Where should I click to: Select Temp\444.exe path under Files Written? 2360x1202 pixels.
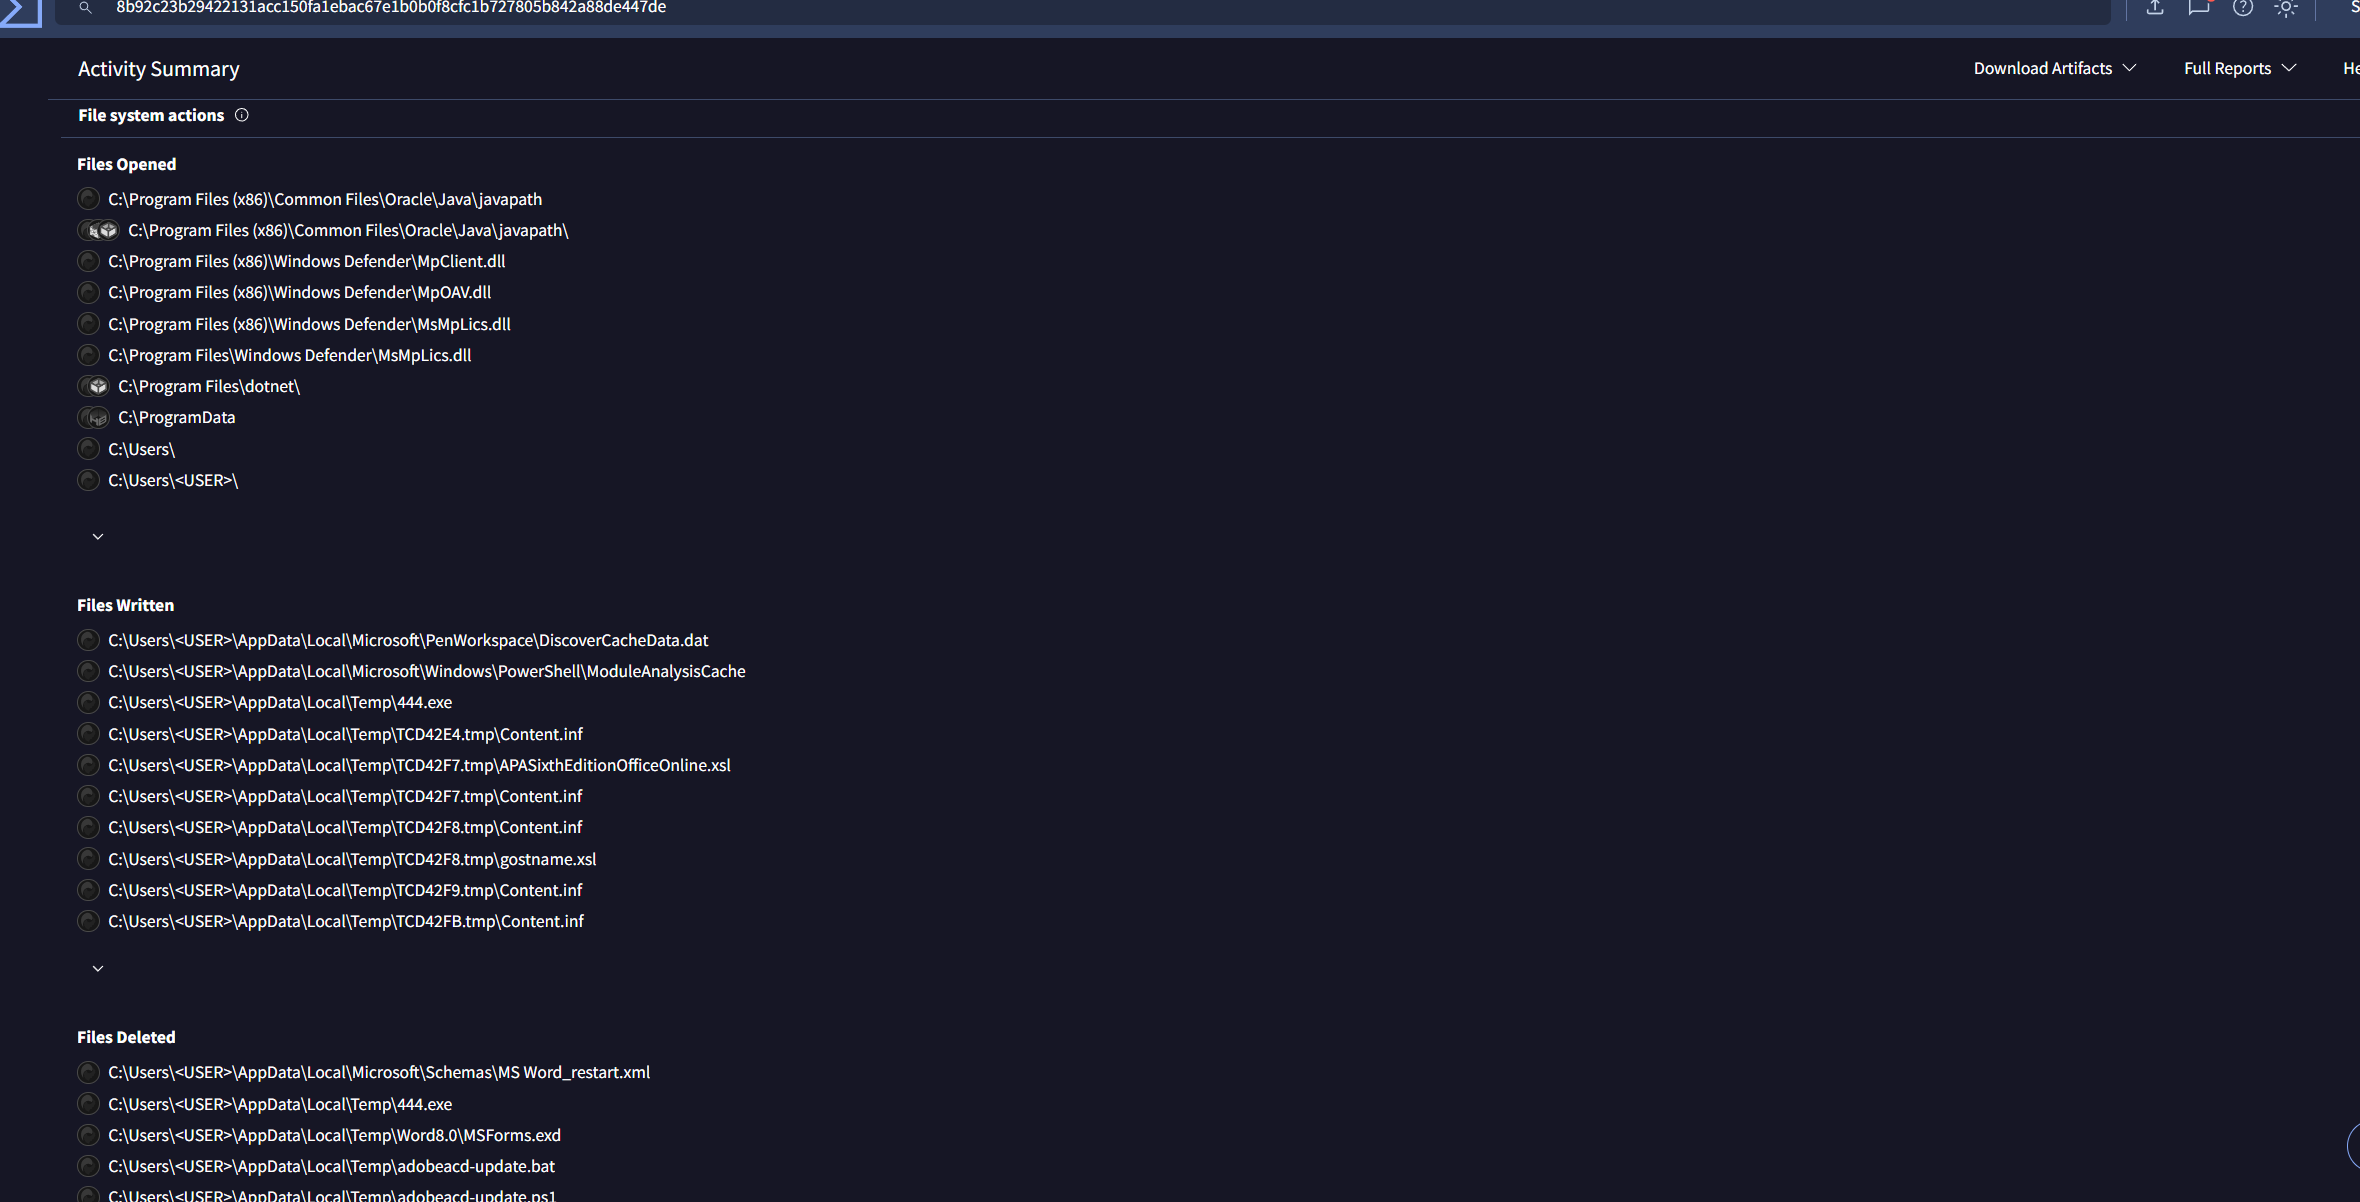[x=280, y=702]
